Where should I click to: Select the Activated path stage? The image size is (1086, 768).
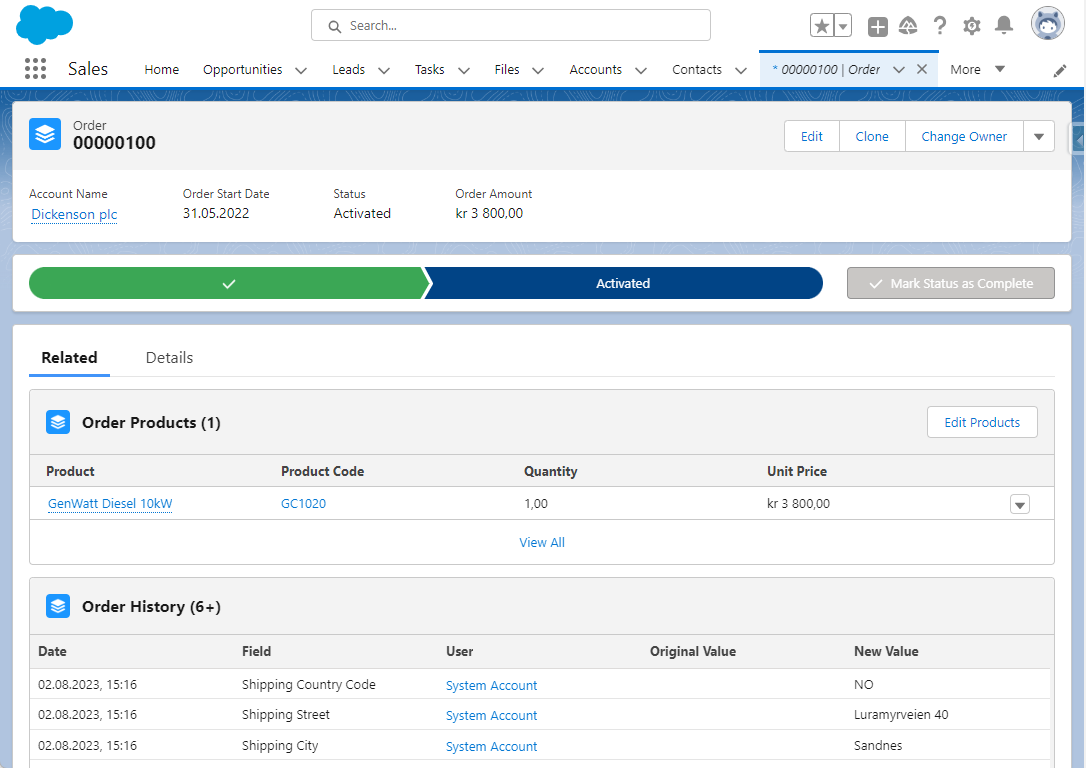[x=623, y=283]
